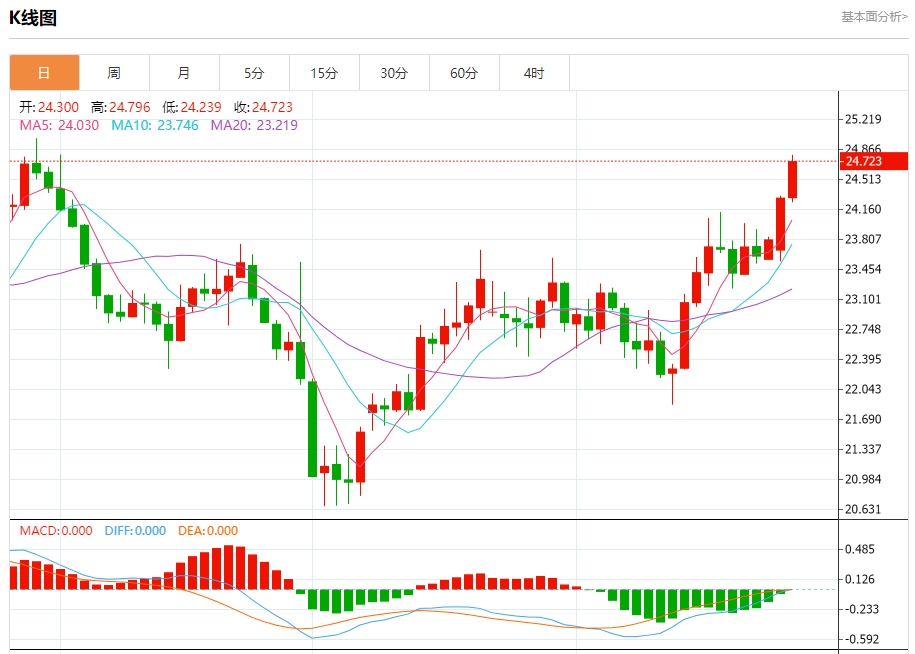Click the red 24.723 current price tag
This screenshot has width=915, height=654.
[873, 161]
